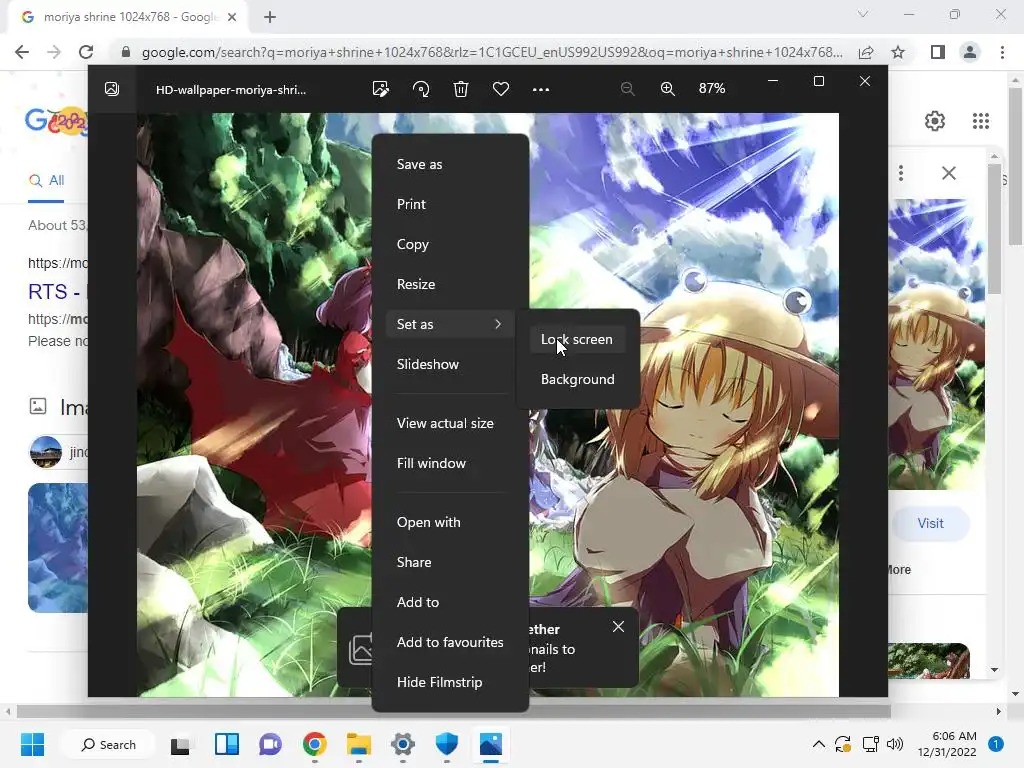
Task: Open Windows Security shield in taskbar
Action: click(447, 744)
